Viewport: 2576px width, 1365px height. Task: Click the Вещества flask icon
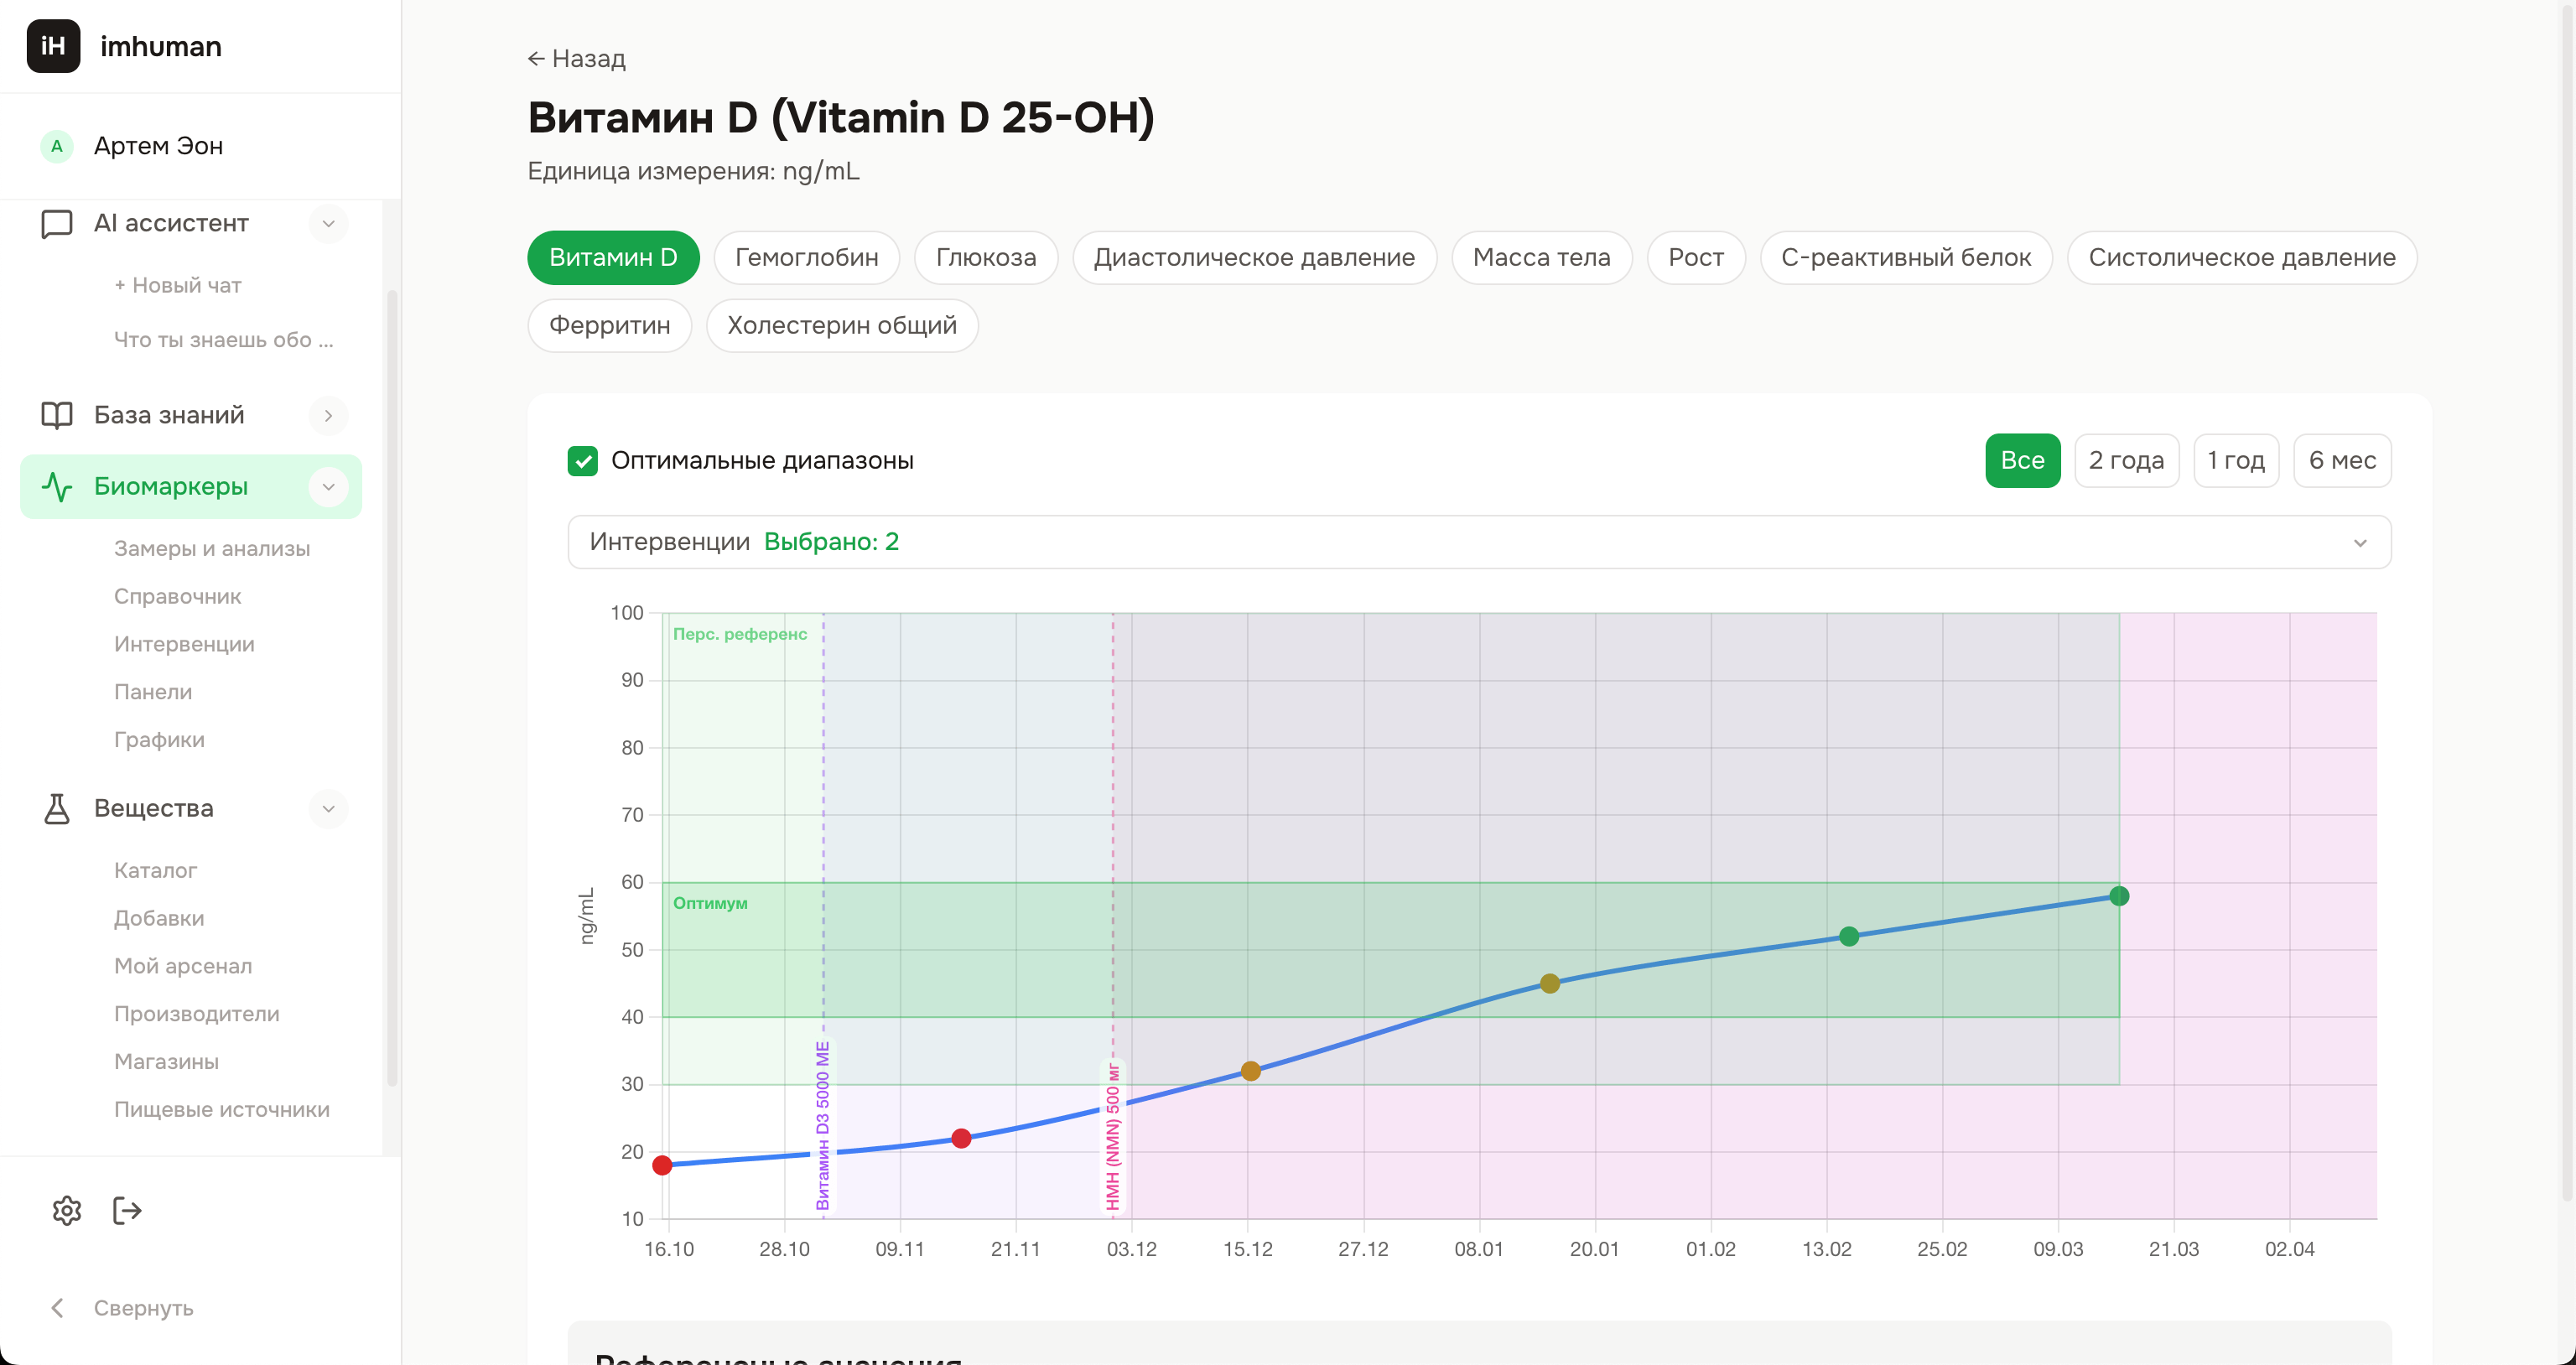pos(57,808)
